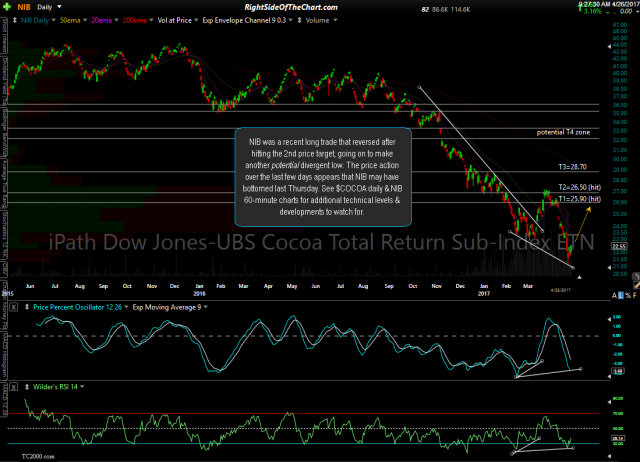Click the Volume indicator label
Viewport: 640px width, 462px height.
click(317, 20)
